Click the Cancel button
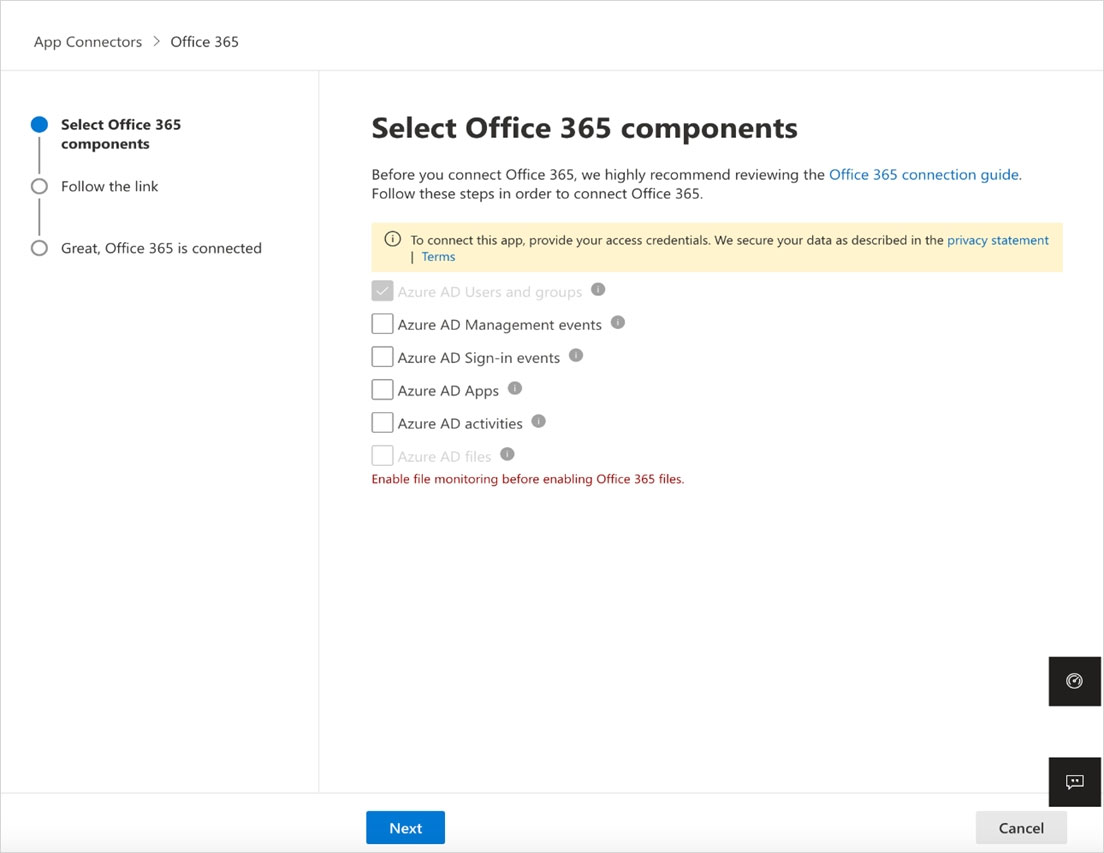Screen dimensions: 1104x853 1021,828
